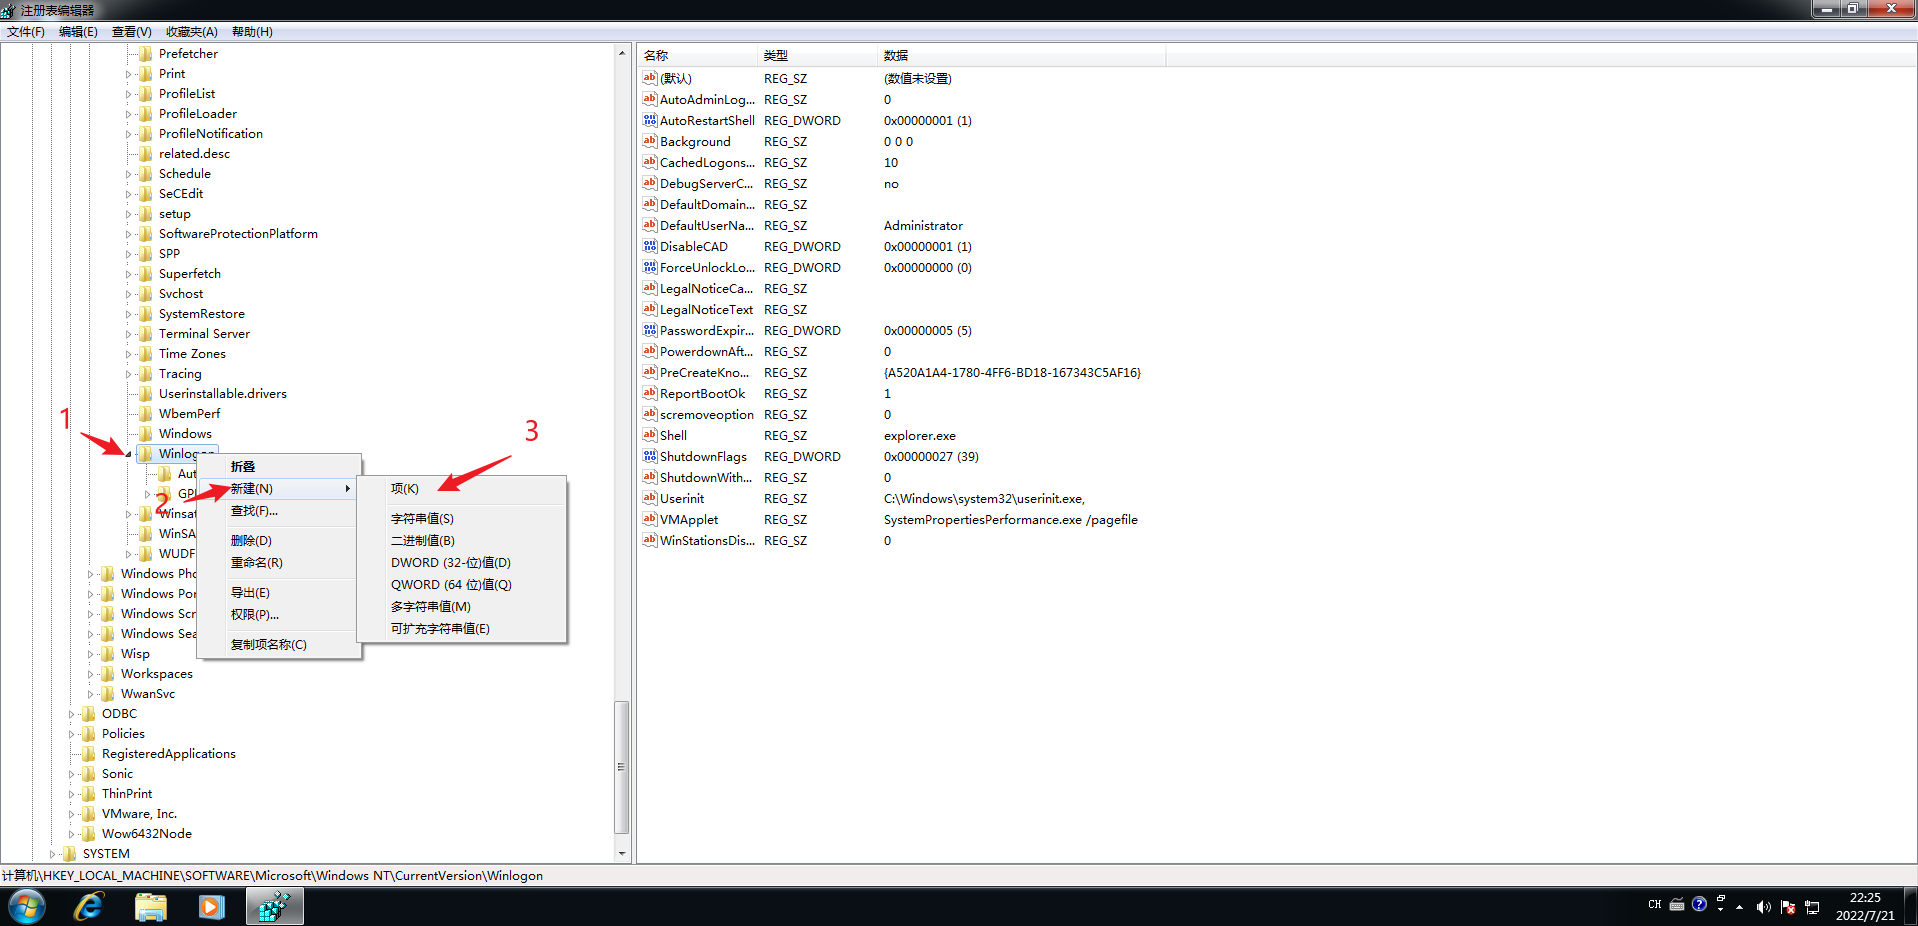The width and height of the screenshot is (1918, 926).
Task: Select the AutoRestartShell DWORD value icon
Action: [x=650, y=120]
